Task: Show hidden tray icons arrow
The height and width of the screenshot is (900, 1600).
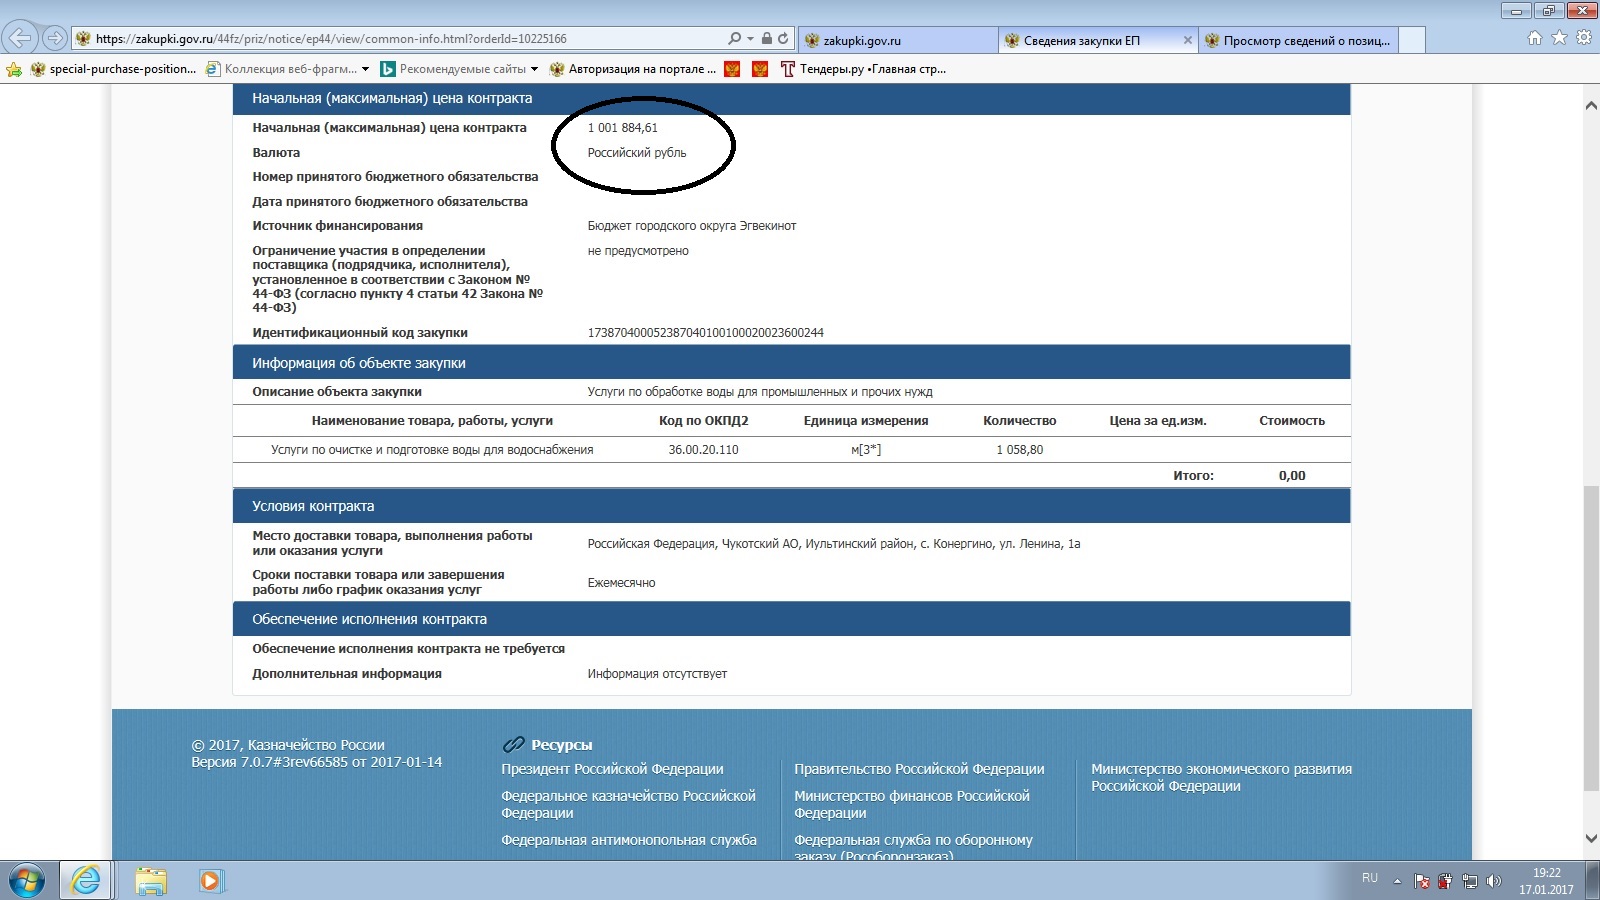Action: click(1398, 881)
